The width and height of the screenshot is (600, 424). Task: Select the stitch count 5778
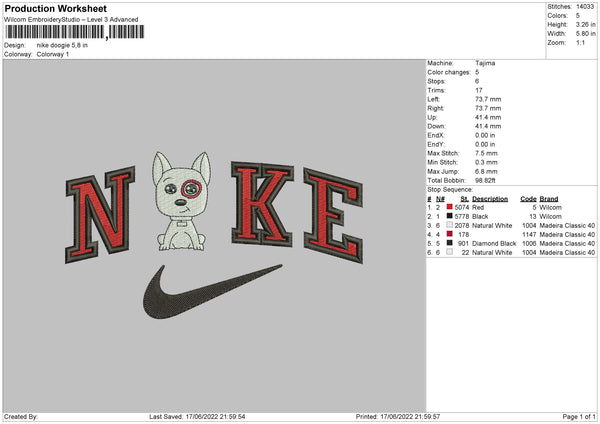coord(462,217)
